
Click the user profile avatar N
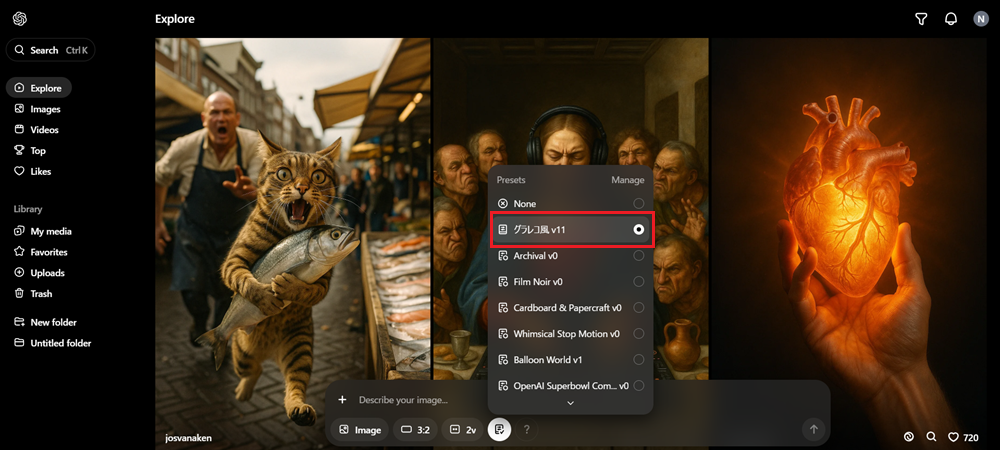click(980, 19)
